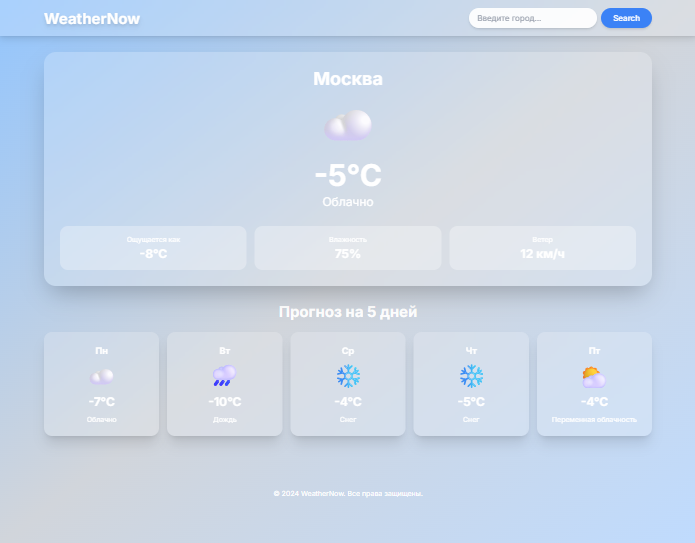Click the 'Ветер' 12 км/ч card
Screen dimensions: 695x543
[x=542, y=248]
